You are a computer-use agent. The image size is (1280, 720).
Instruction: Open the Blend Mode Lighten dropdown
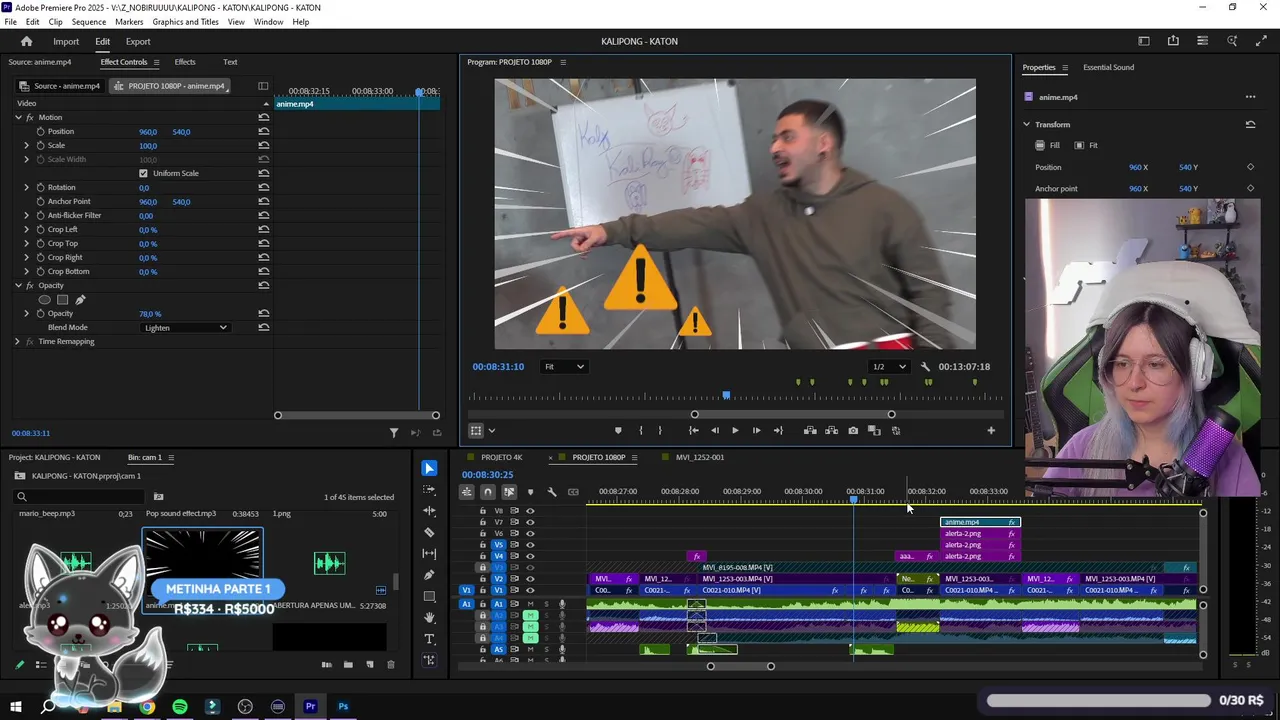[185, 327]
